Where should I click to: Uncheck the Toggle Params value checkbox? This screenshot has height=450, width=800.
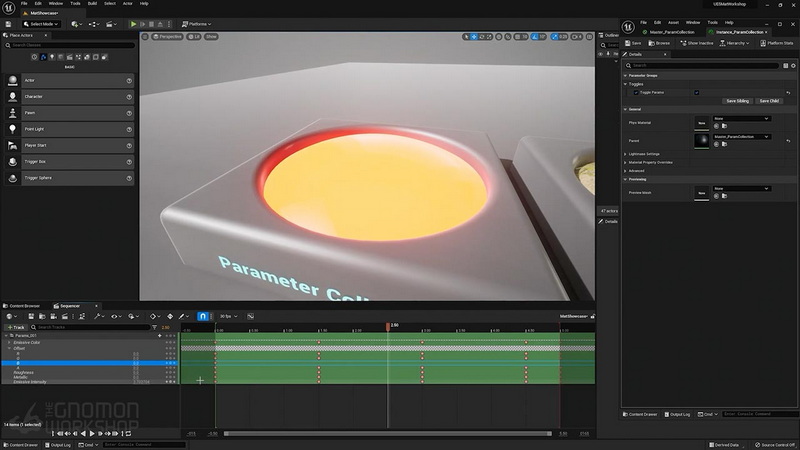point(696,93)
